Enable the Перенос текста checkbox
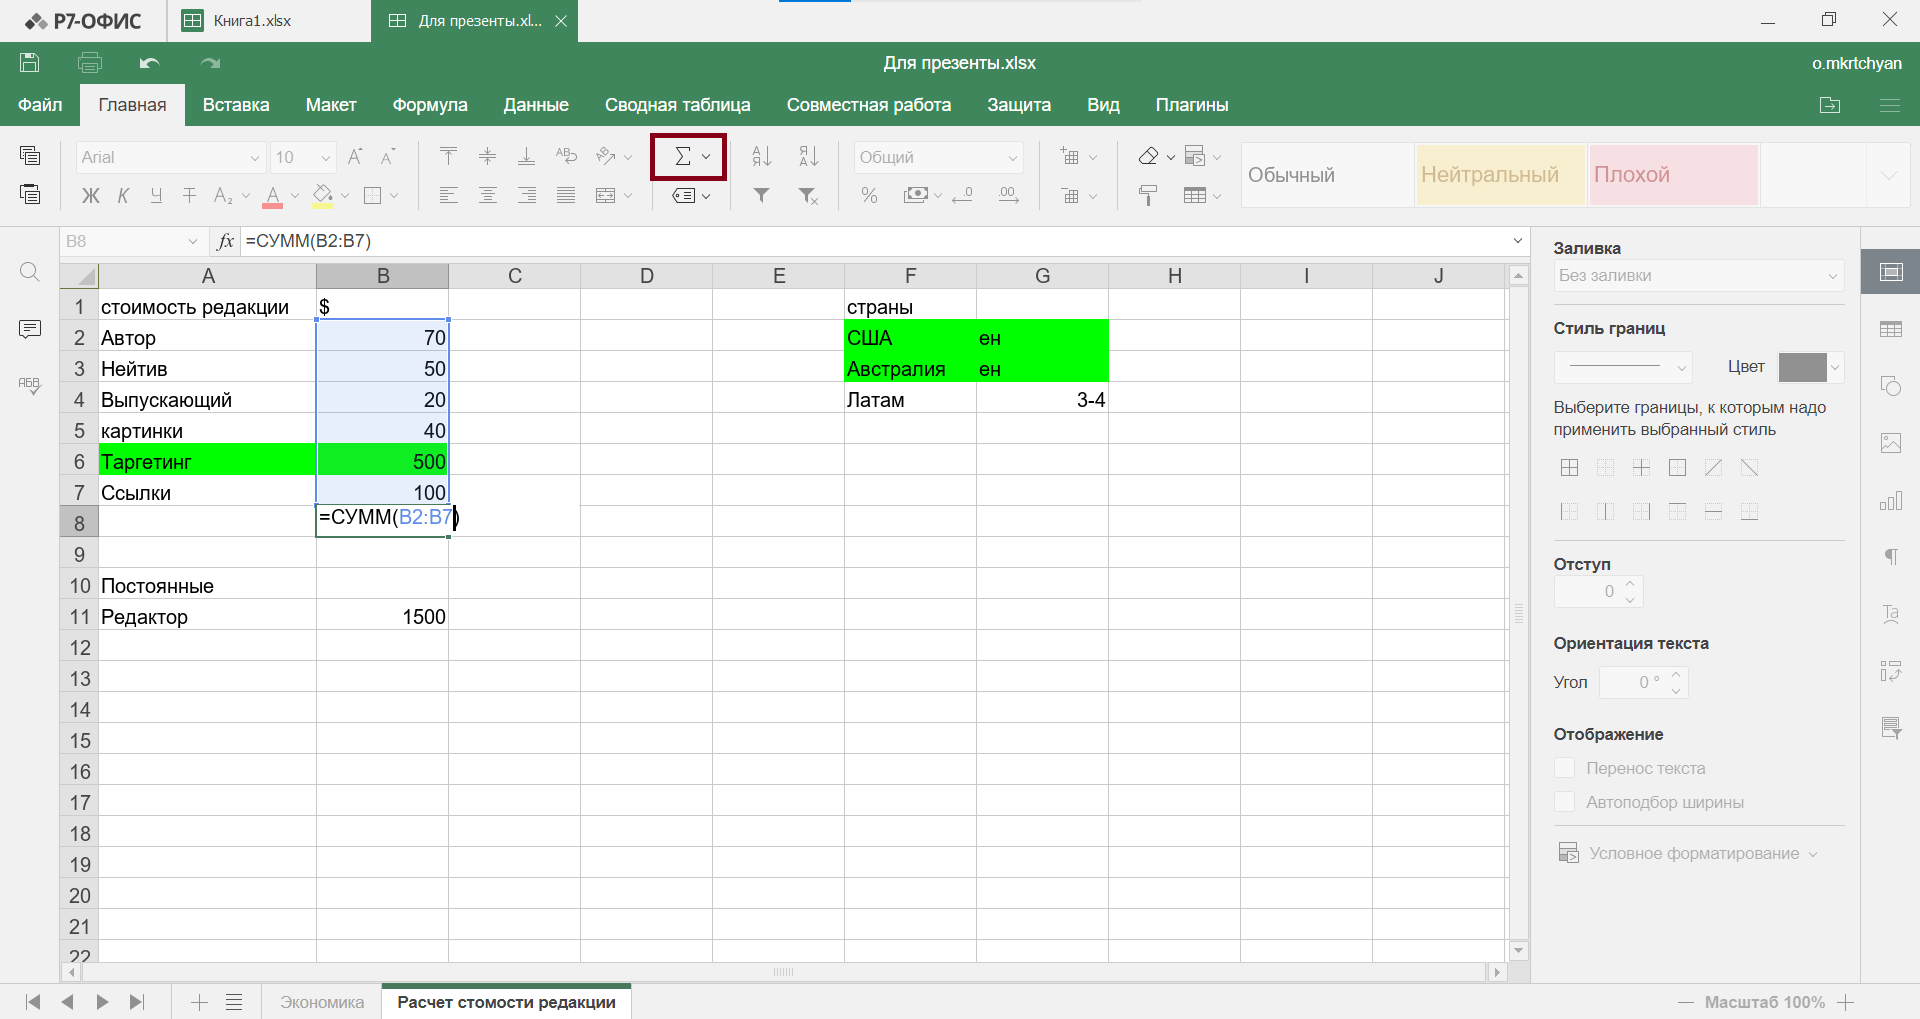The width and height of the screenshot is (1920, 1019). (1565, 768)
